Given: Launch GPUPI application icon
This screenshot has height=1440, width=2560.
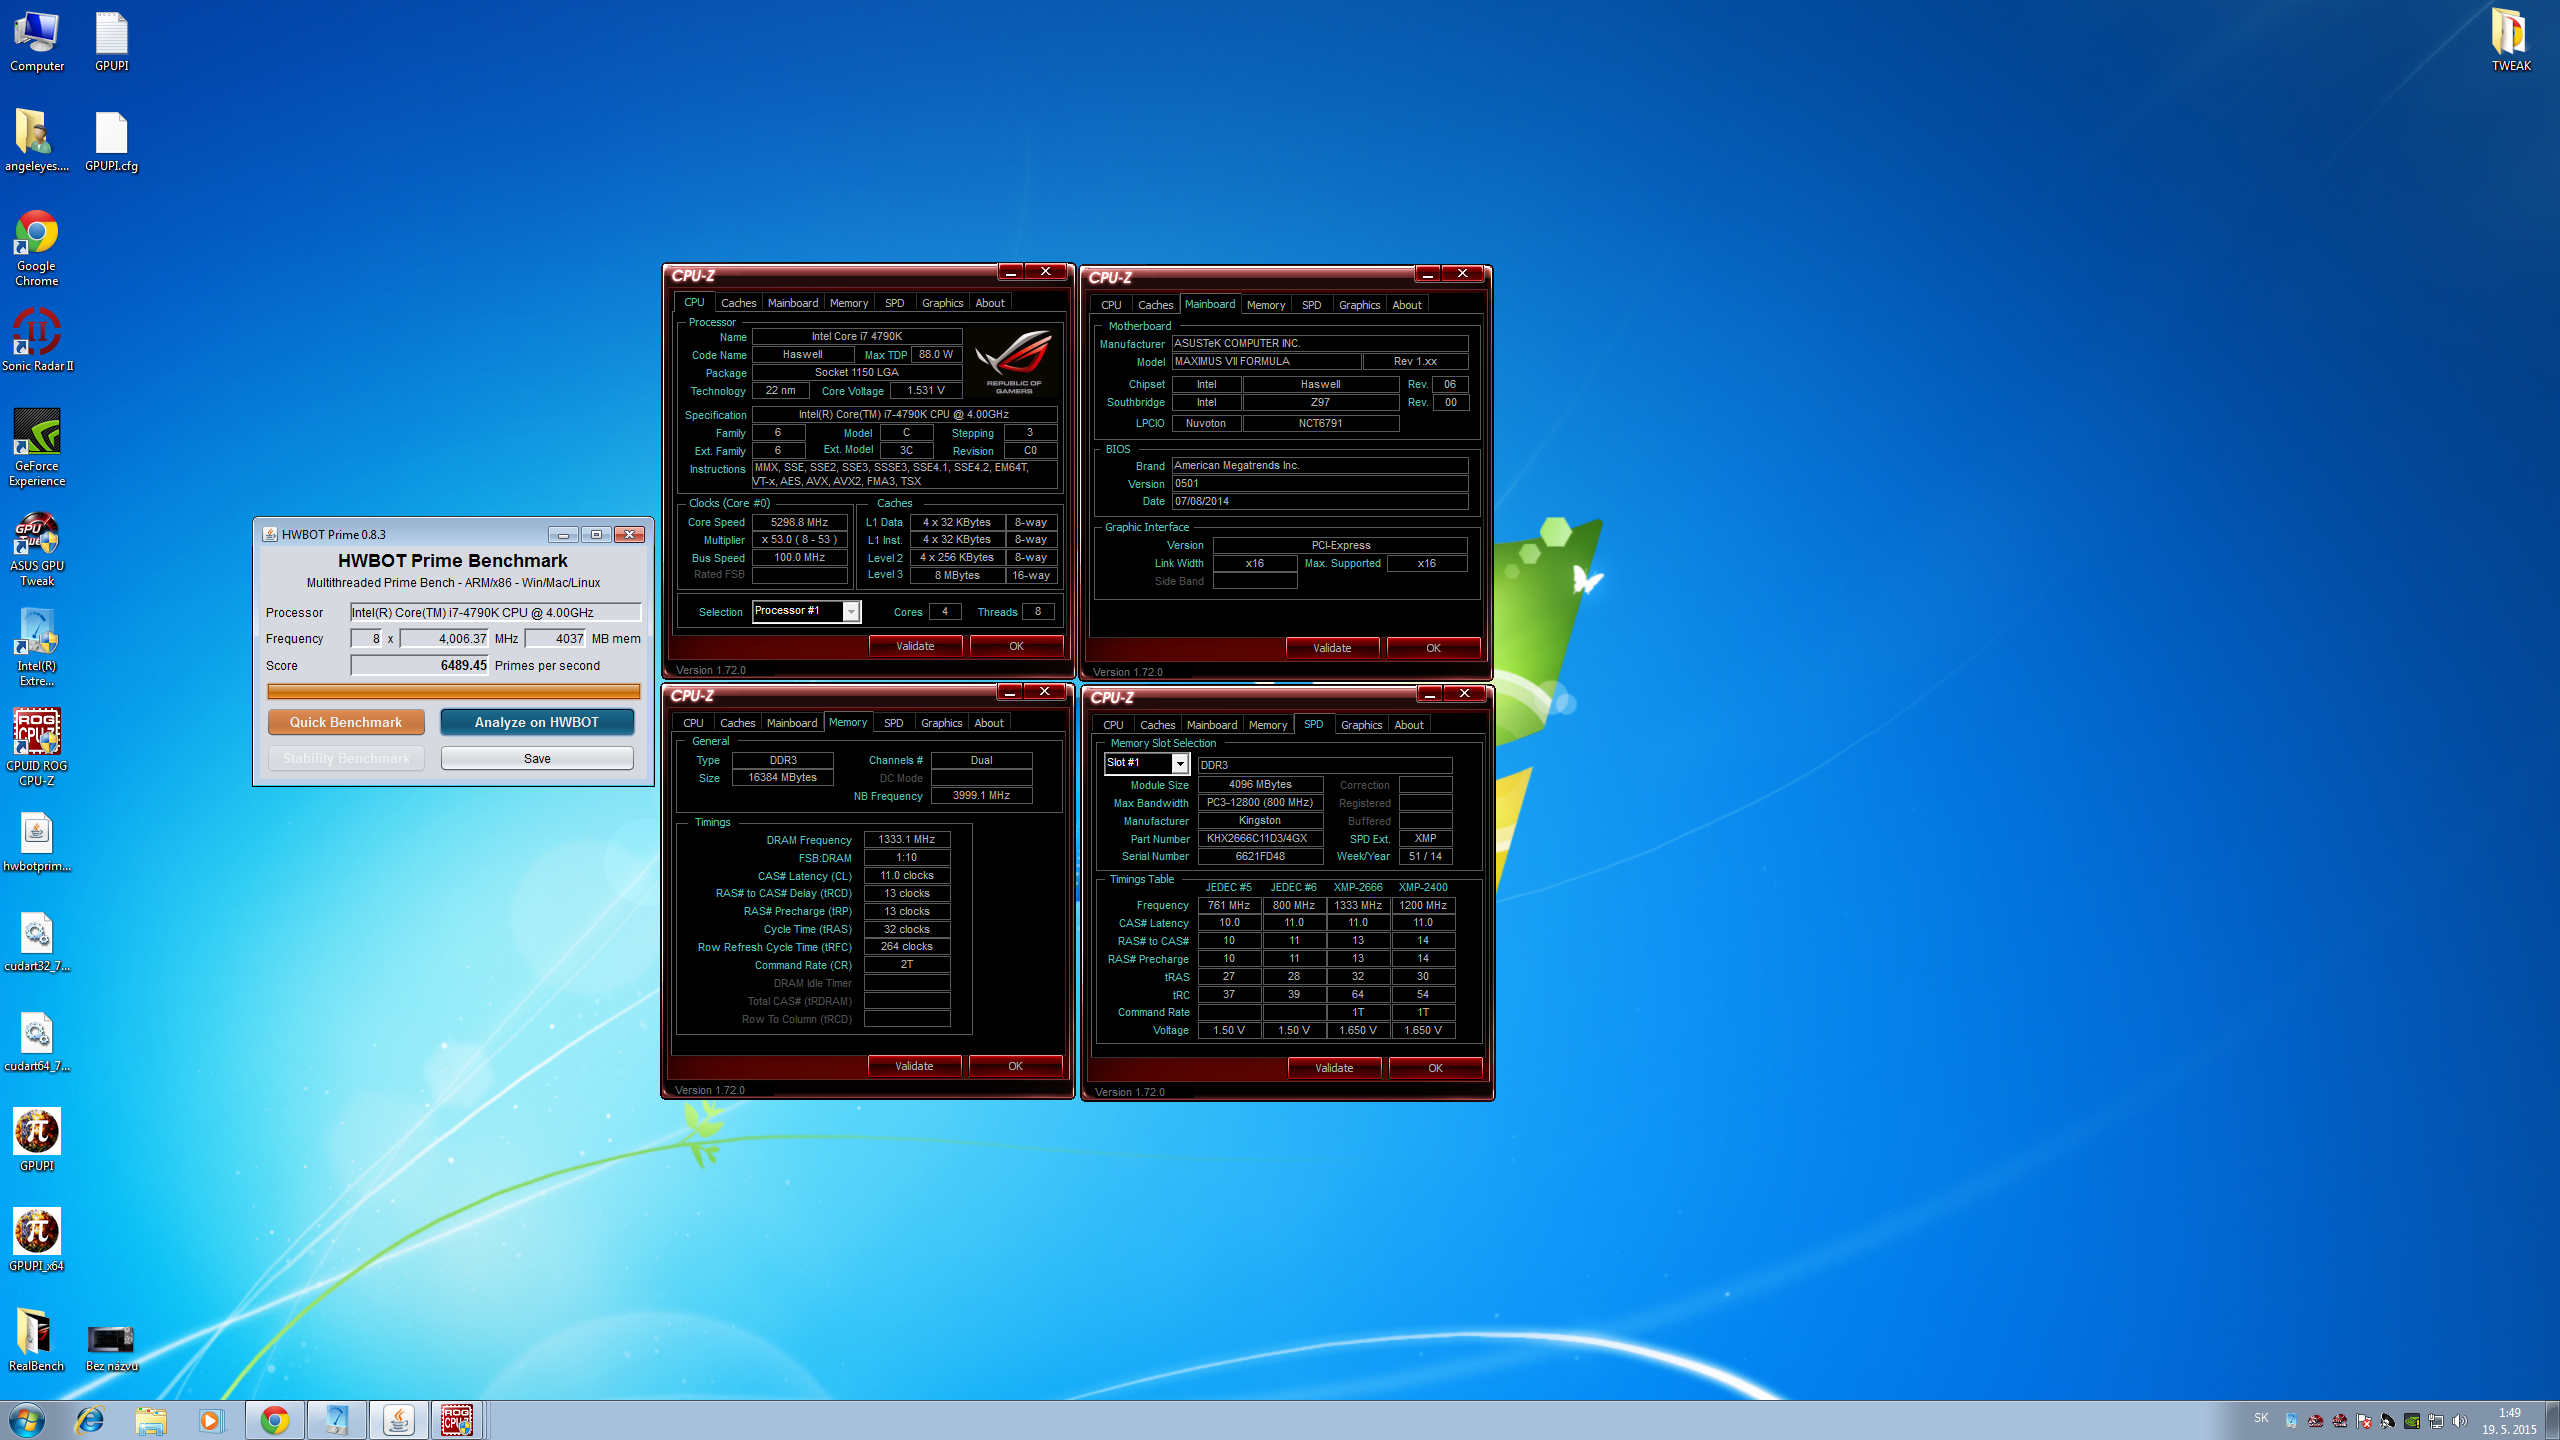Looking at the screenshot, I should pyautogui.click(x=37, y=1141).
